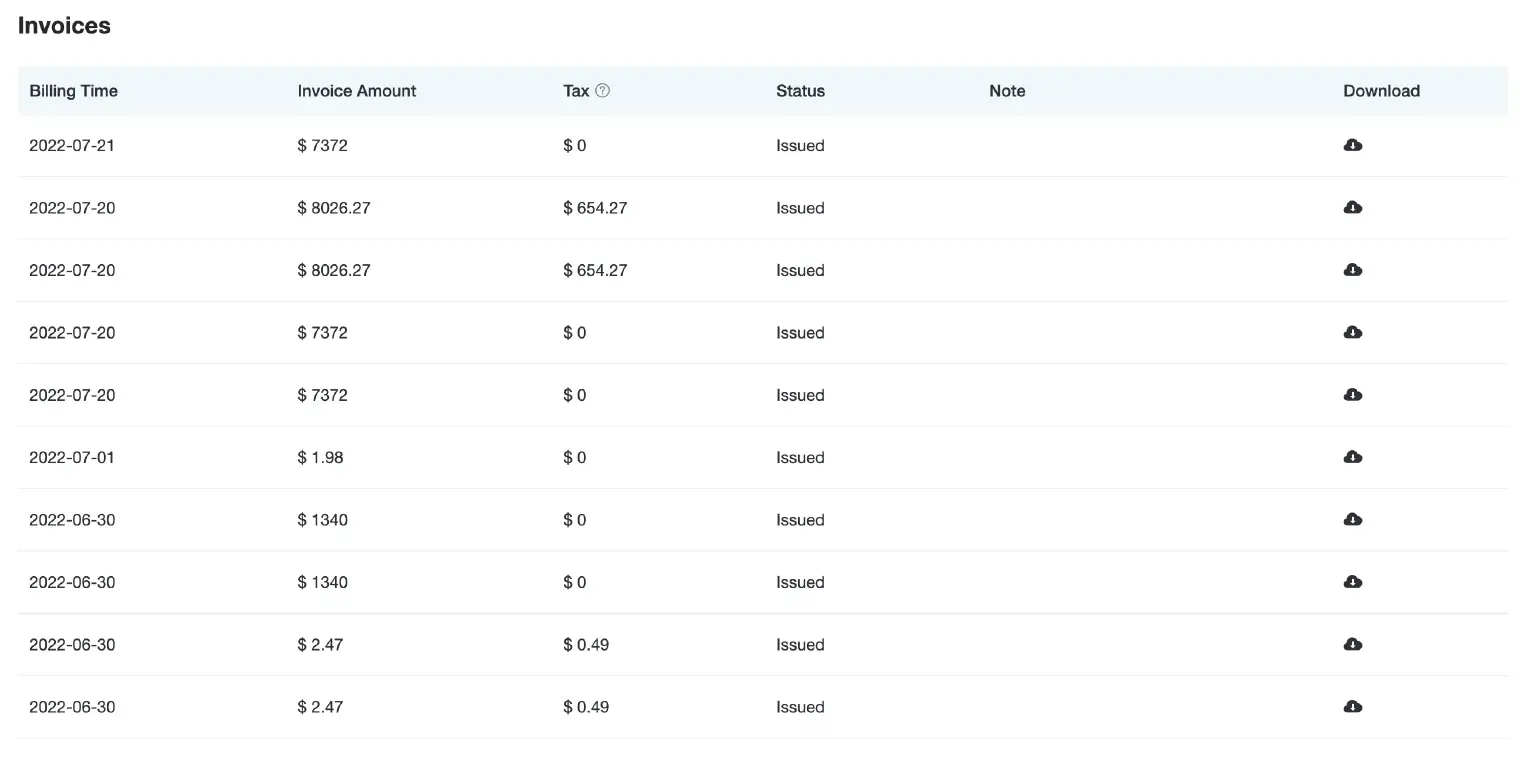Click the upper $ 8026.27 invoice amount
The width and height of the screenshot is (1520, 758).
[334, 208]
